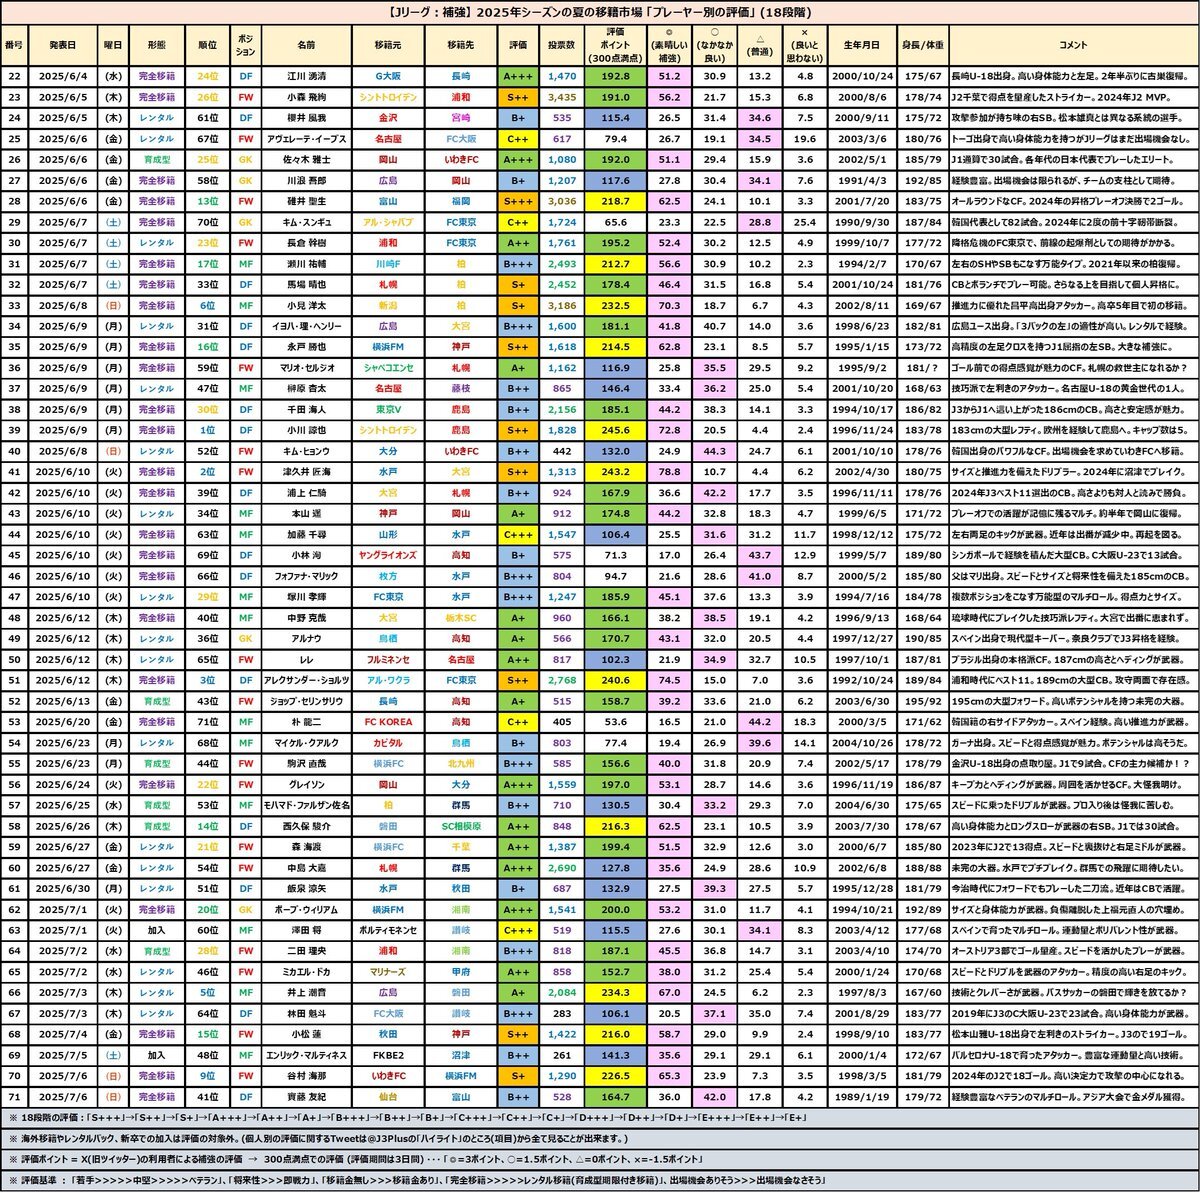The image size is (1200, 1192).
Task: Select player name ミカエル・ドカ
Action: 306,971
